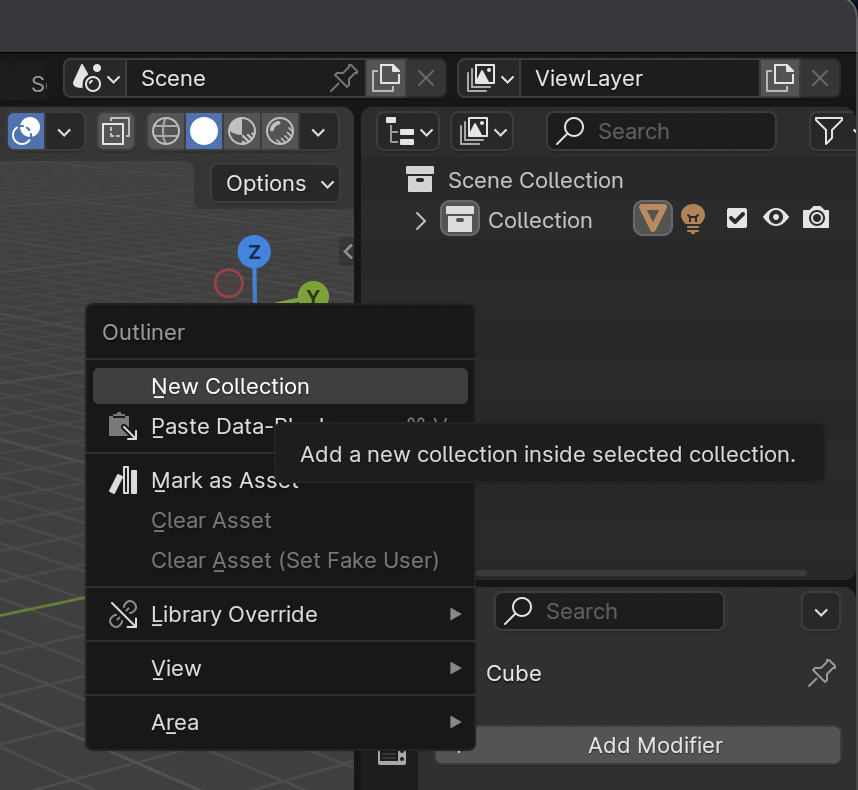Screen dimensions: 858x790
Task: Open Library Override submenu
Action: pyautogui.click(x=280, y=614)
